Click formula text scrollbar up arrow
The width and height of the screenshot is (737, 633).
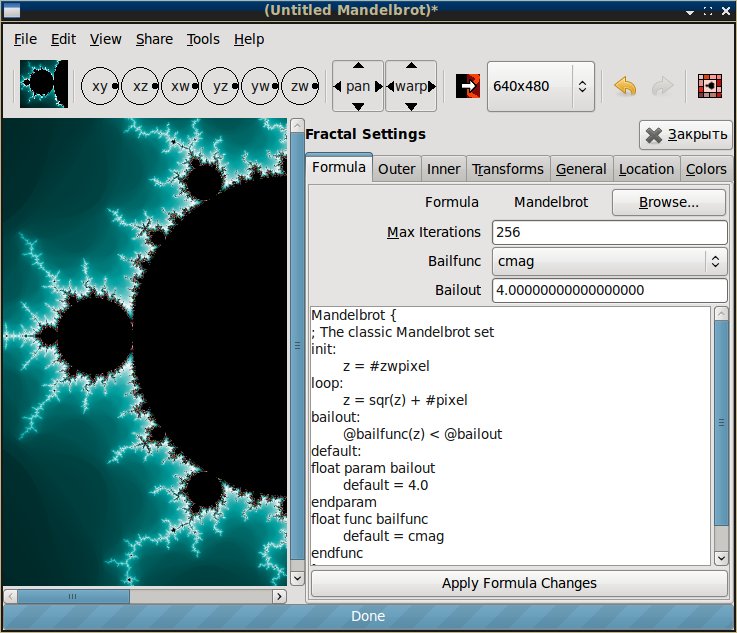pyautogui.click(x=721, y=313)
